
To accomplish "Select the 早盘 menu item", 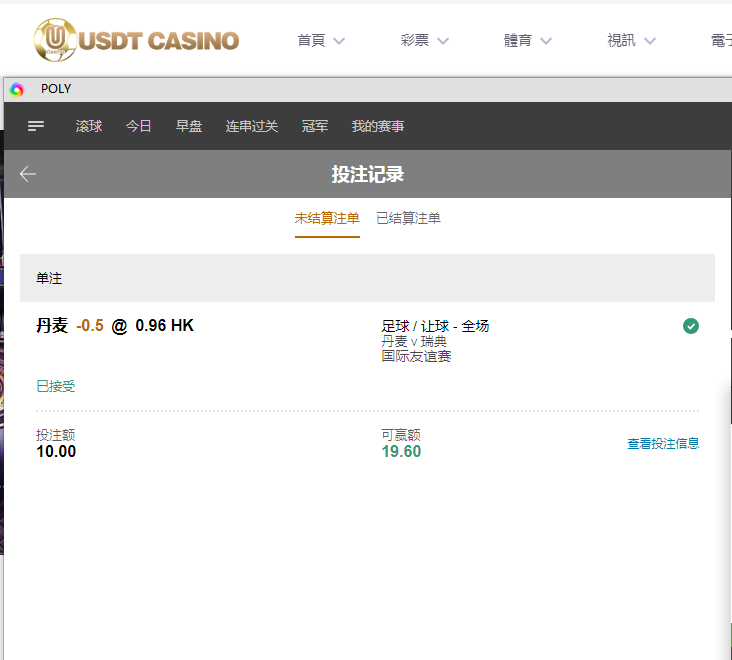I will [189, 126].
